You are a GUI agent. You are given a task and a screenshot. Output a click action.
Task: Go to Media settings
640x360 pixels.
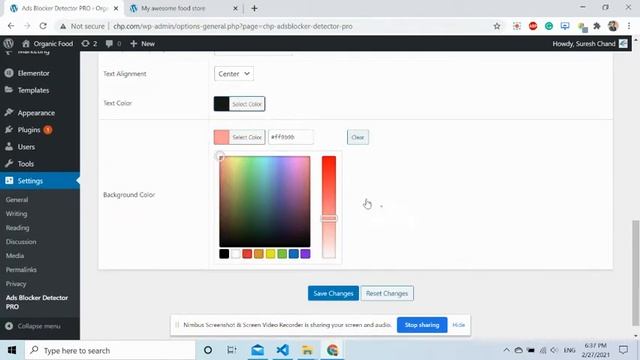(15, 256)
